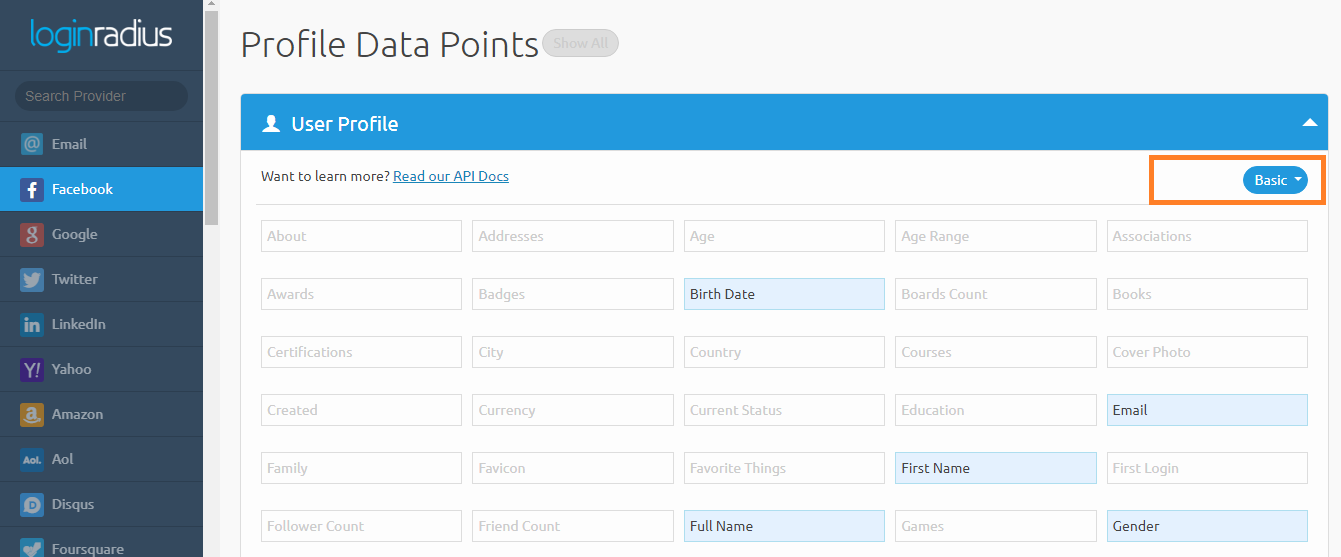Toggle the Addresses data point
Viewport: 1341px width, 557px height.
573,236
